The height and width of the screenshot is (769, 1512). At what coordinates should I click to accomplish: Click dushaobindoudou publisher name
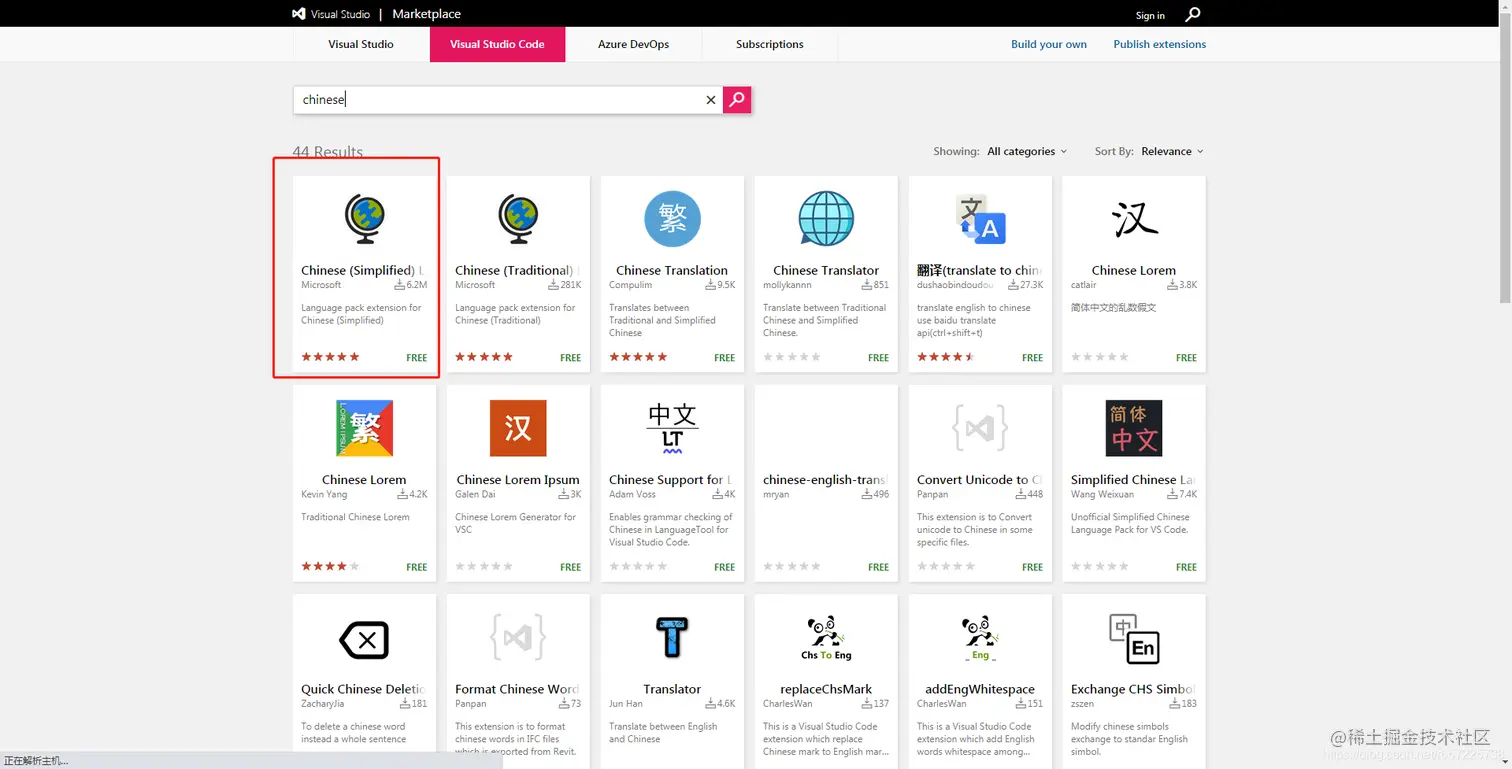point(953,285)
